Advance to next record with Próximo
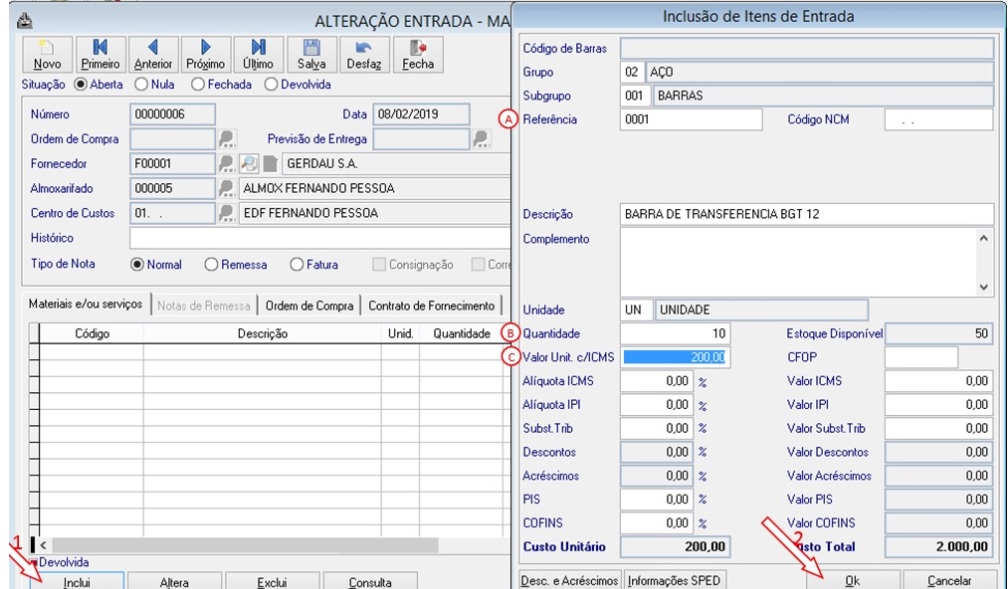The width and height of the screenshot is (1008, 589). tap(206, 55)
